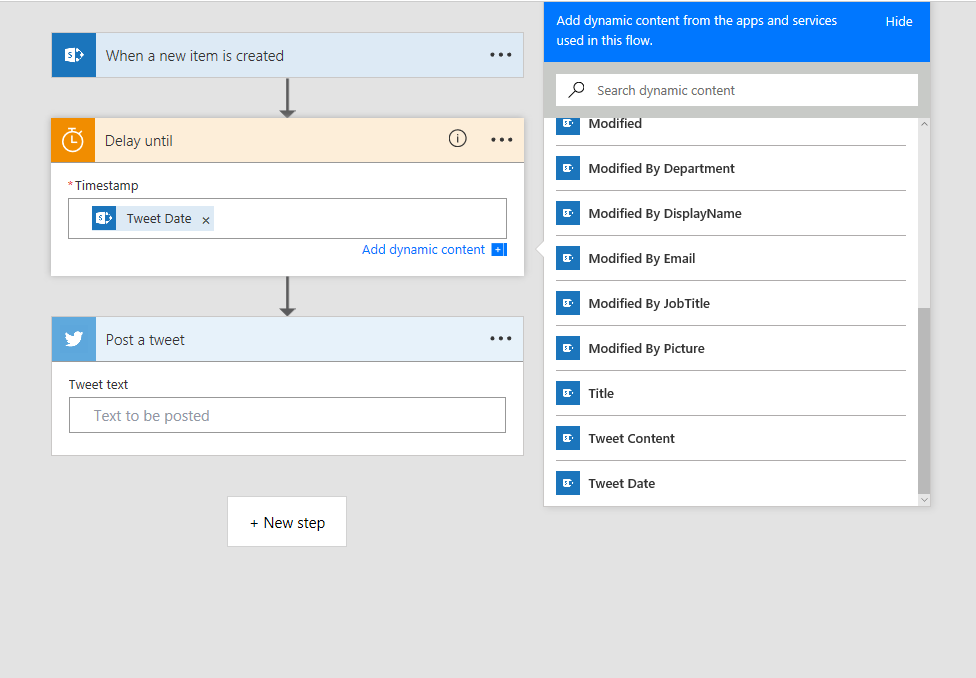Open Delay until options menu

pos(501,140)
